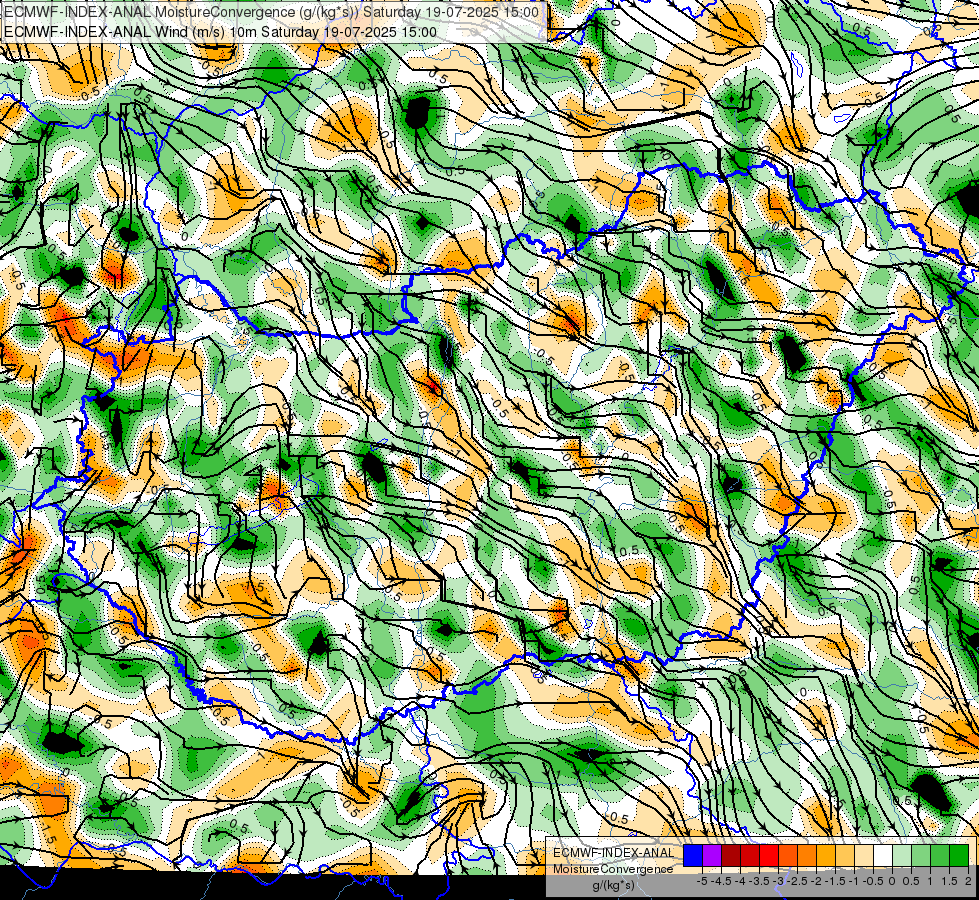
Task: Select the purple legend color swatch
Action: (712, 855)
